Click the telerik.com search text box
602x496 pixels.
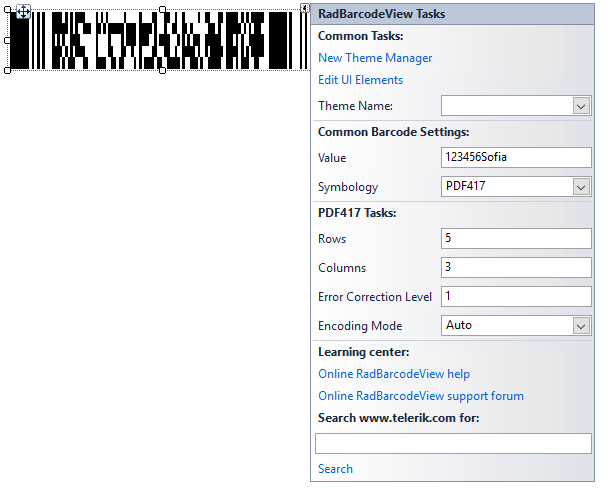(453, 444)
